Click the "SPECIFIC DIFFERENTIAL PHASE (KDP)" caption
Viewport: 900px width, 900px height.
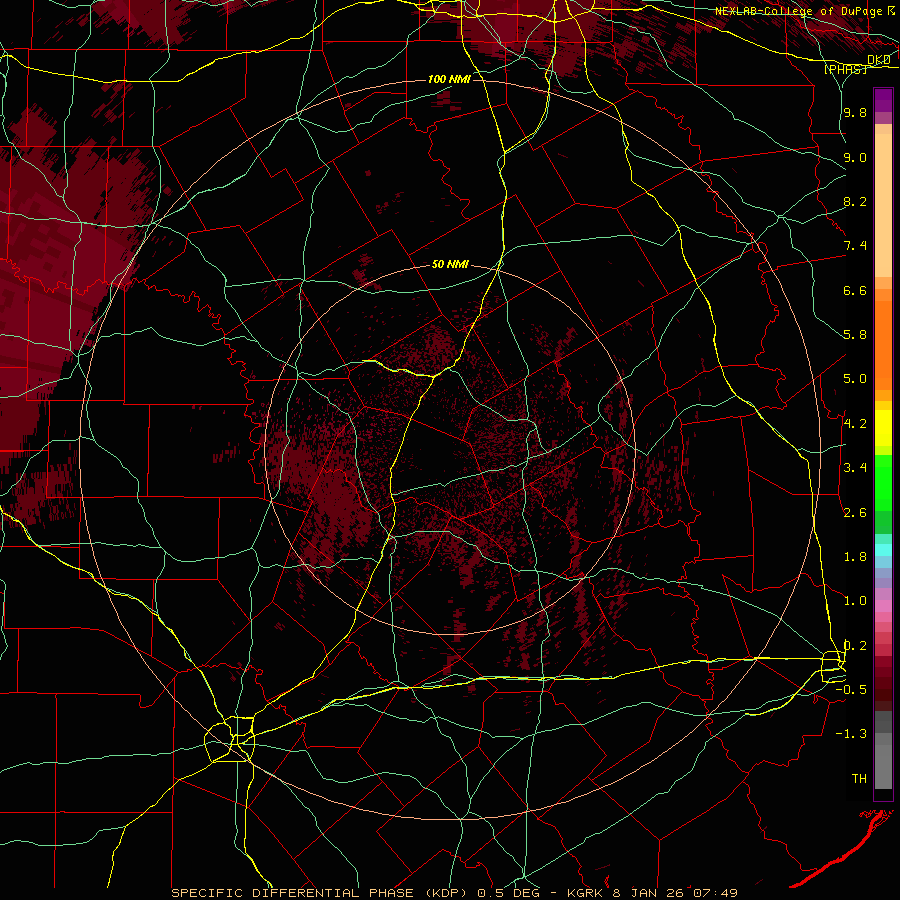321,893
